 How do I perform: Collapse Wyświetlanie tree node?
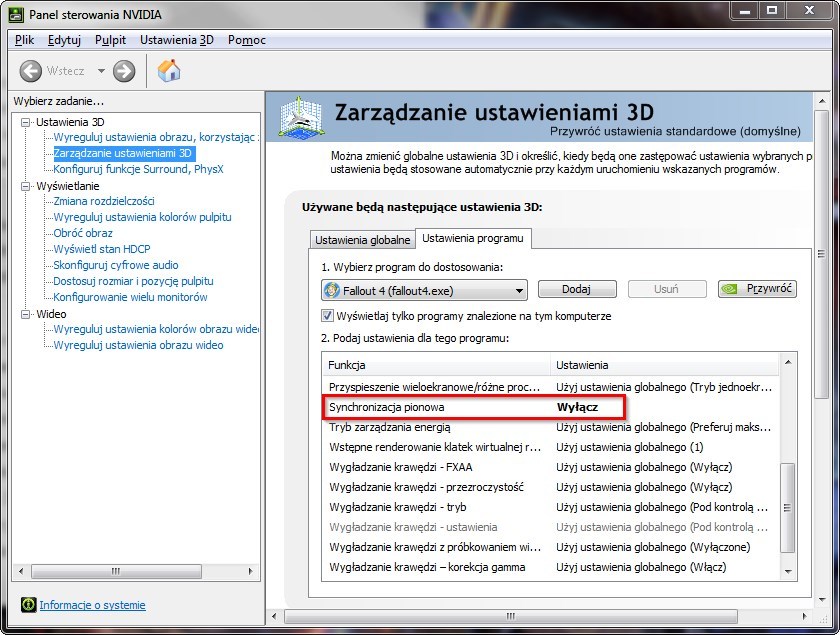[25, 186]
